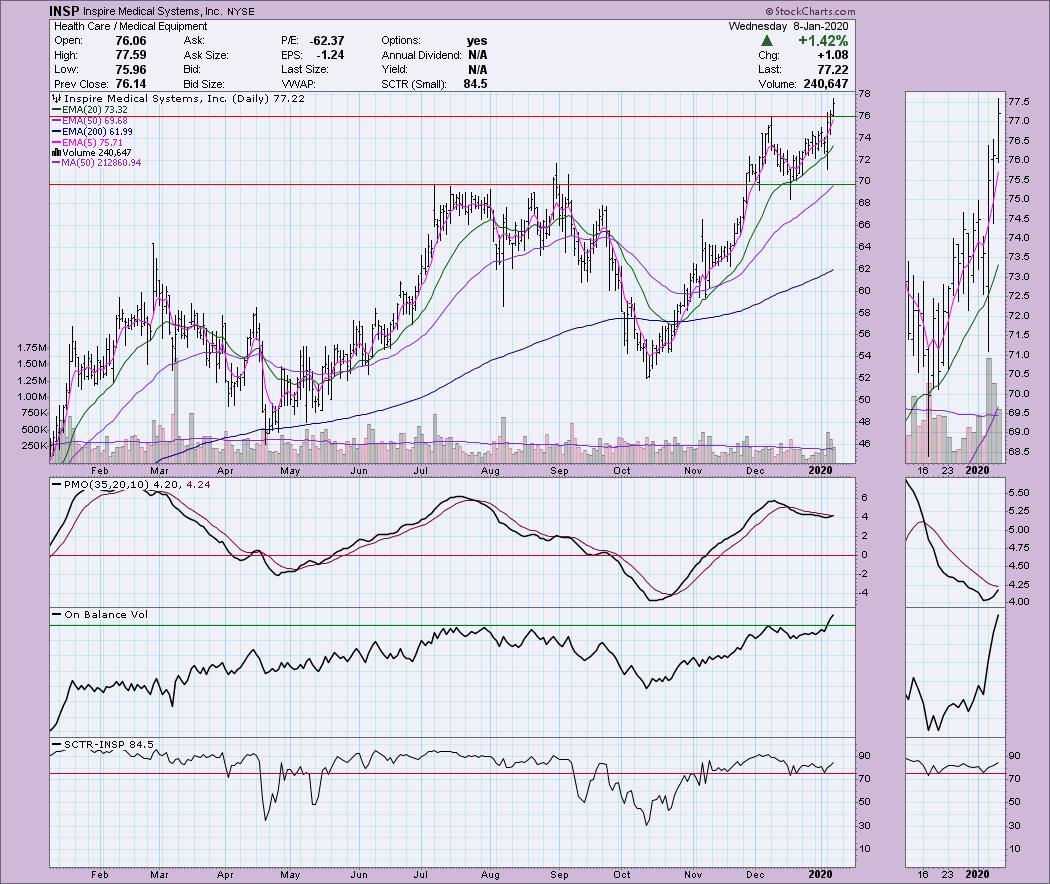Open the zoomed PMO thumbnail panel
Image resolution: width=1050 pixels, height=884 pixels.
[x=956, y=541]
